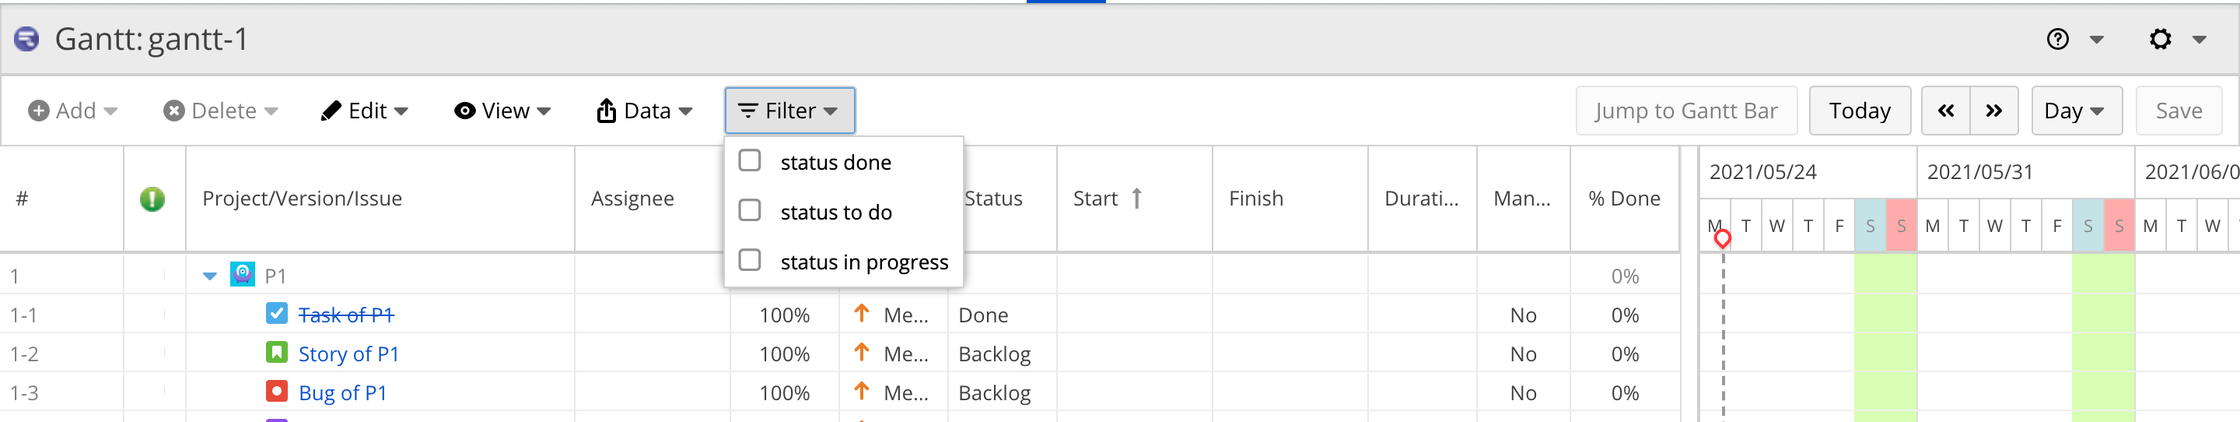Click the Today button
The image size is (2240, 422).
pos(1859,111)
